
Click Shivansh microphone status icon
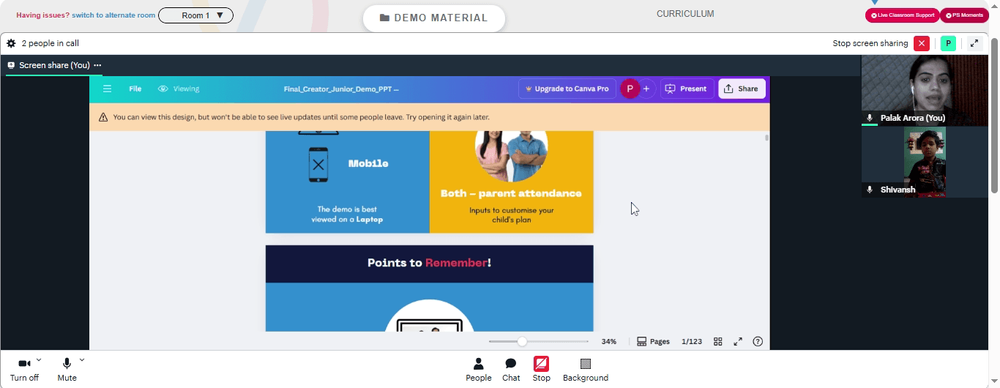tap(870, 190)
